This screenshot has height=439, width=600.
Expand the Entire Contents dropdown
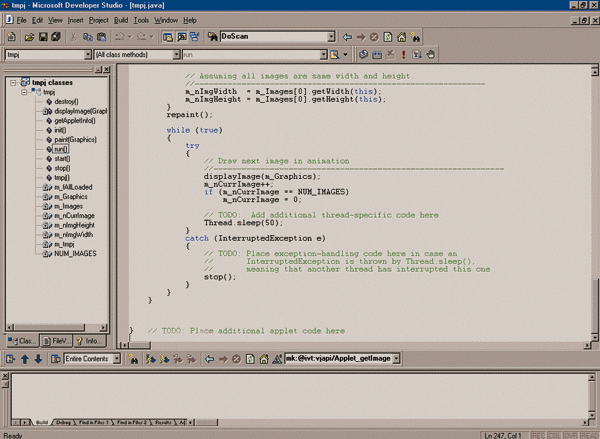click(x=116, y=358)
